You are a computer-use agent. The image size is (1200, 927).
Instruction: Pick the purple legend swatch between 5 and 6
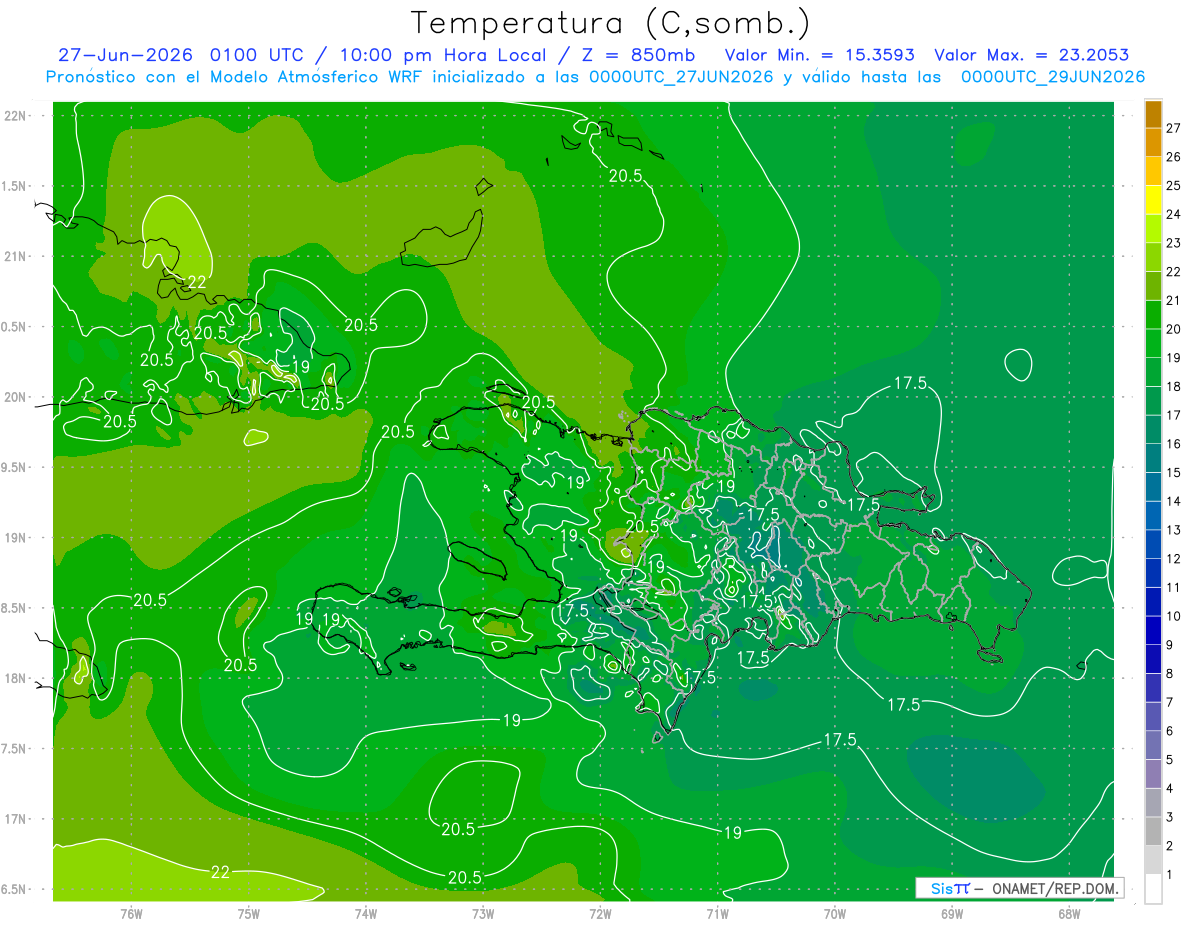pos(1153,745)
